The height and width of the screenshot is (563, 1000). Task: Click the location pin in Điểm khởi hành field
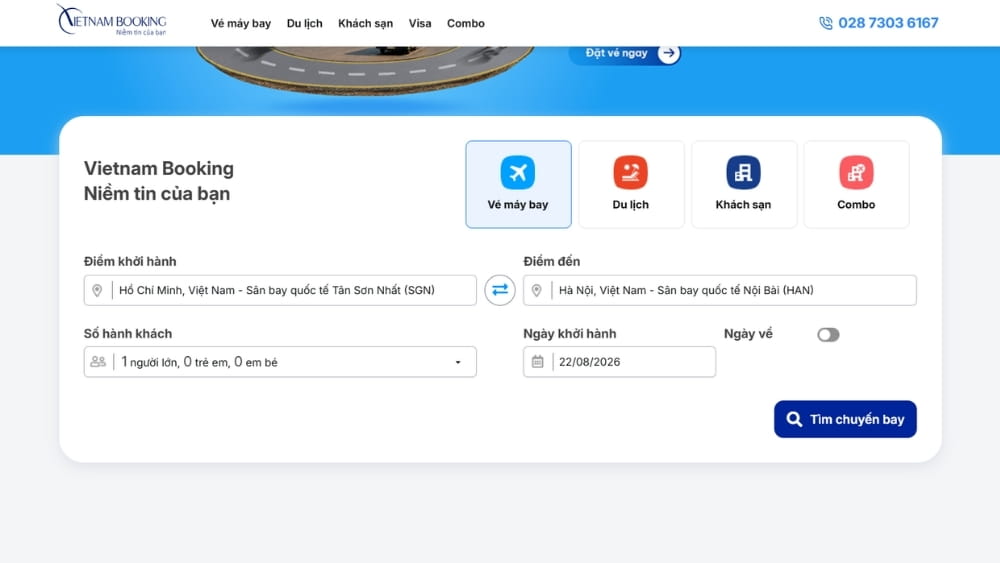(x=97, y=290)
